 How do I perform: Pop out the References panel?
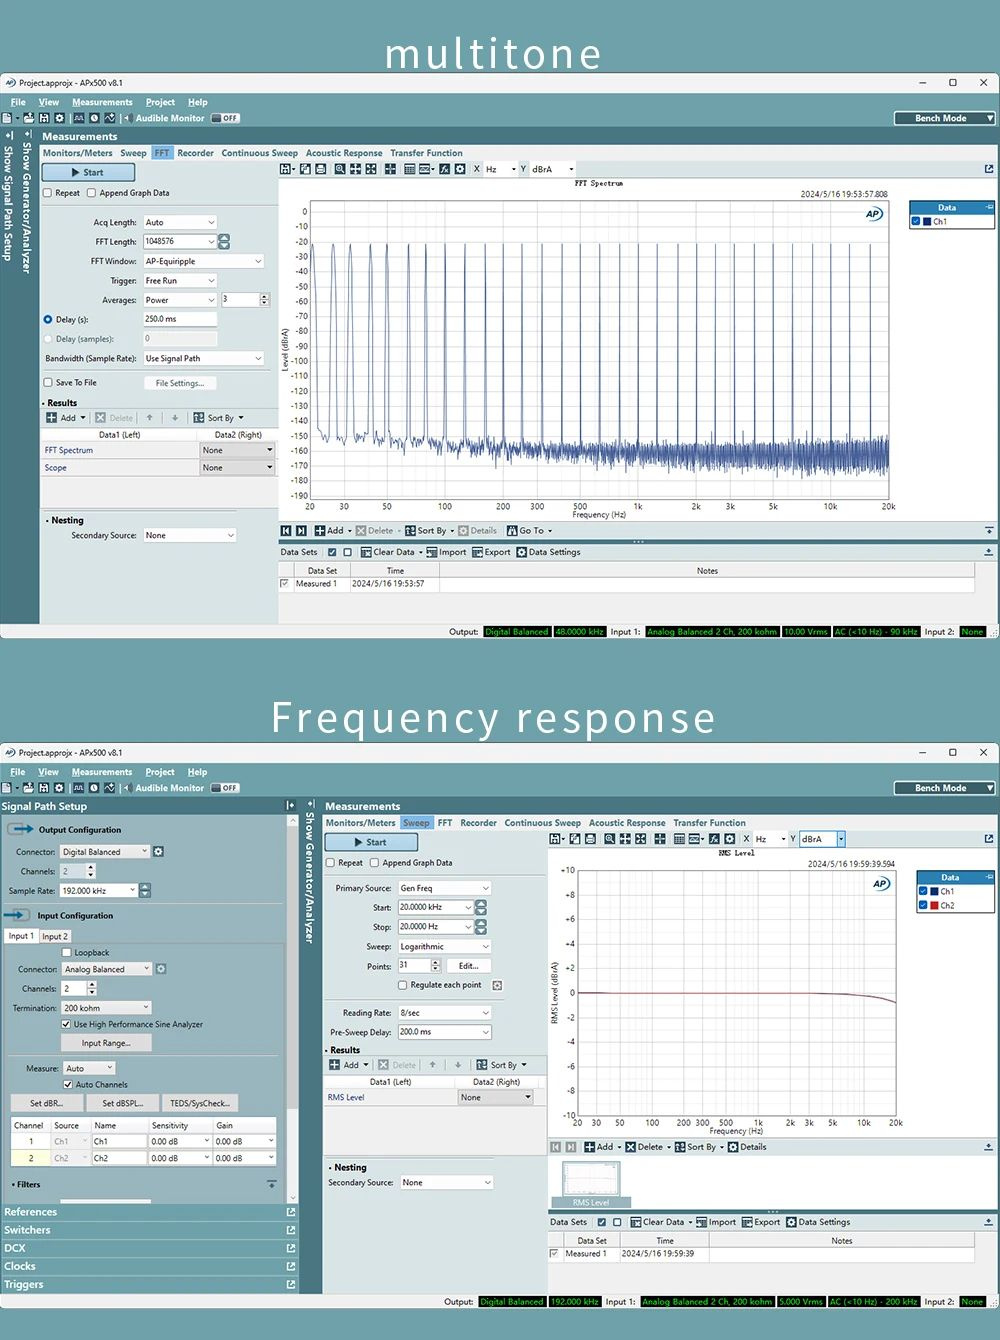[x=291, y=1212]
